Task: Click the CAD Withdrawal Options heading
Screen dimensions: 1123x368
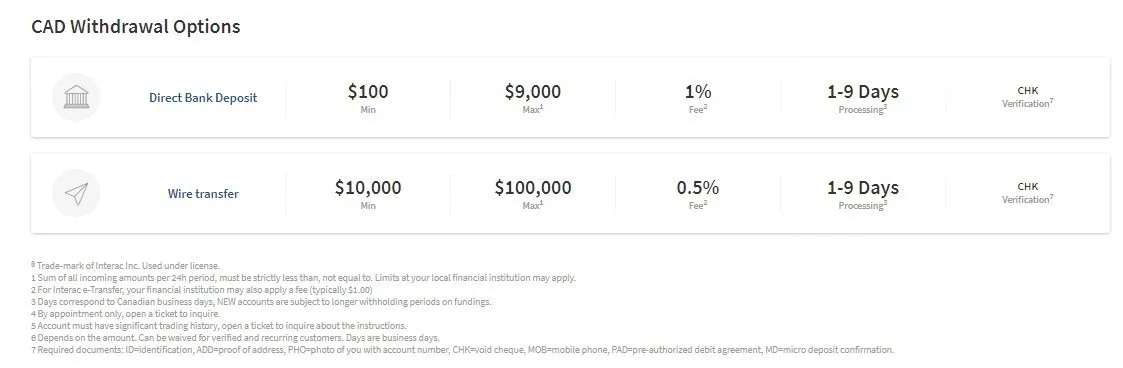Action: point(136,27)
